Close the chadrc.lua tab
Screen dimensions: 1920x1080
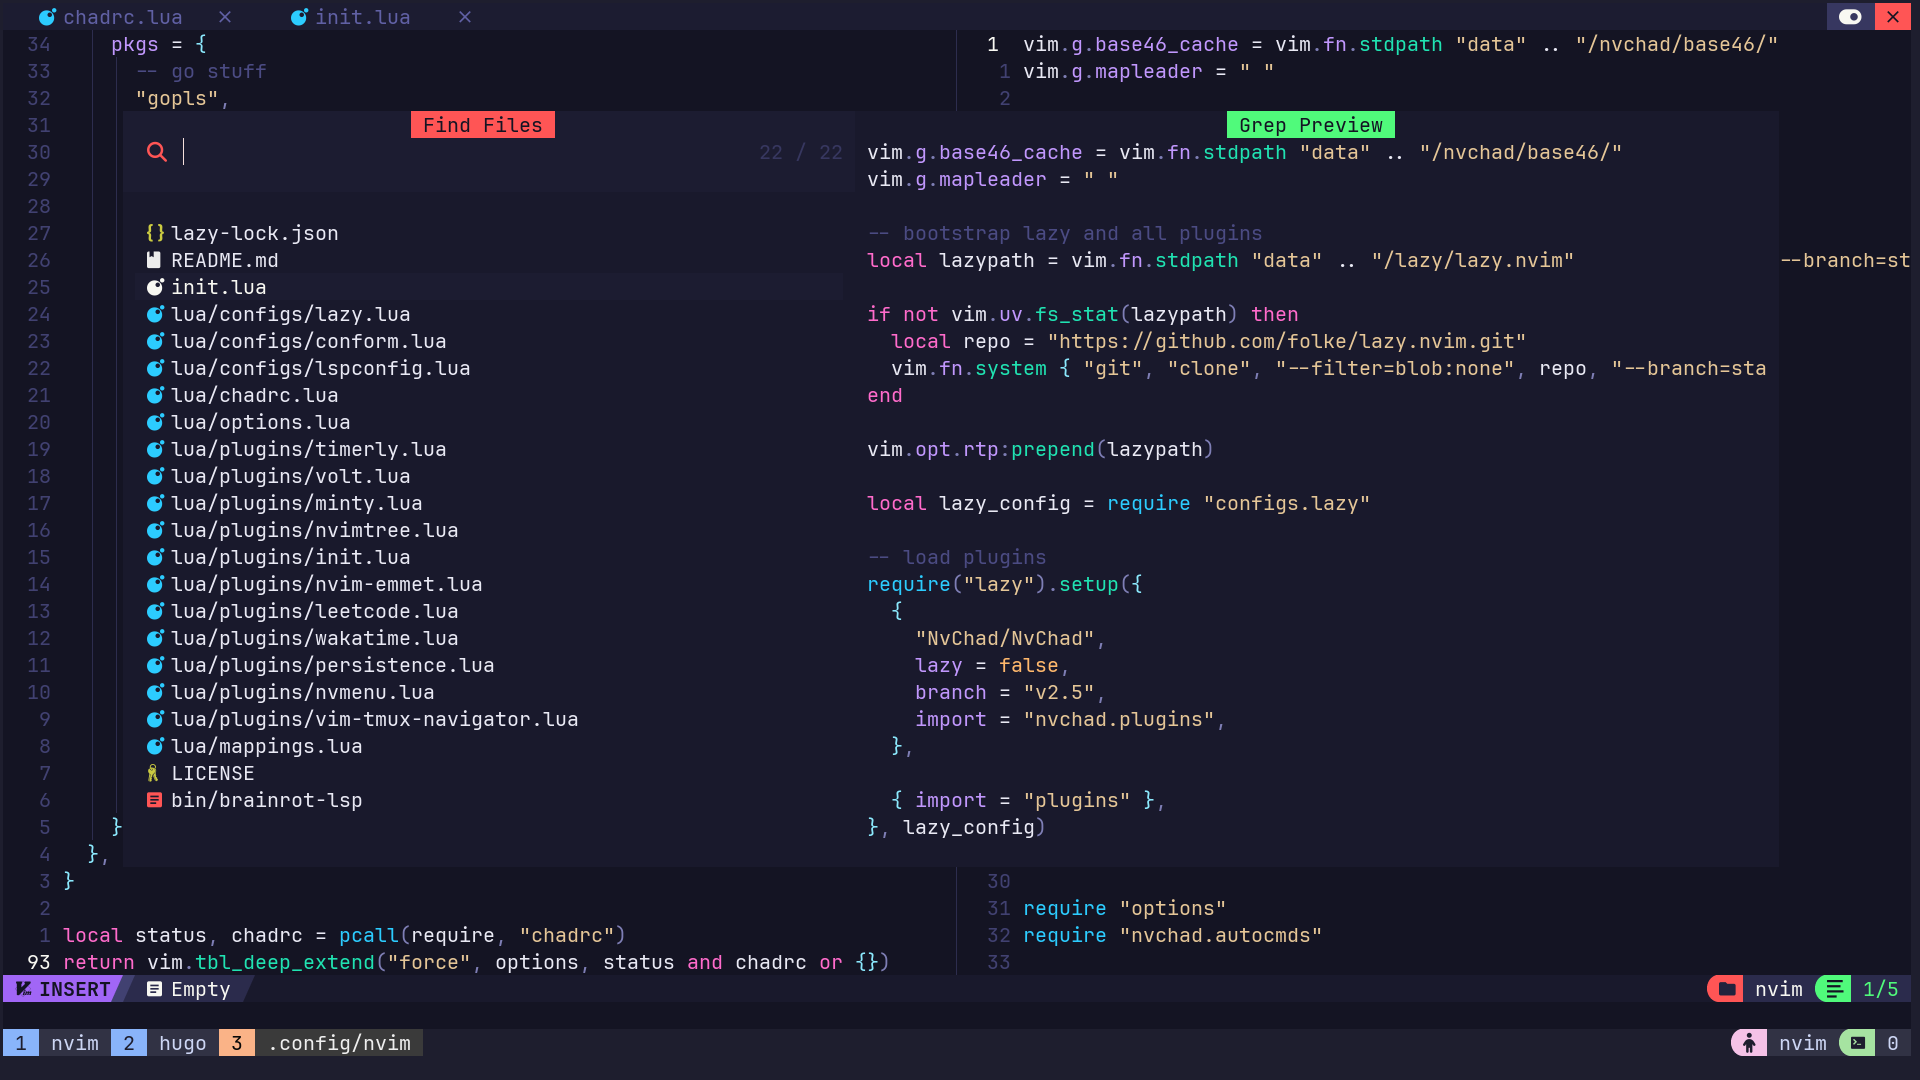pyautogui.click(x=225, y=17)
